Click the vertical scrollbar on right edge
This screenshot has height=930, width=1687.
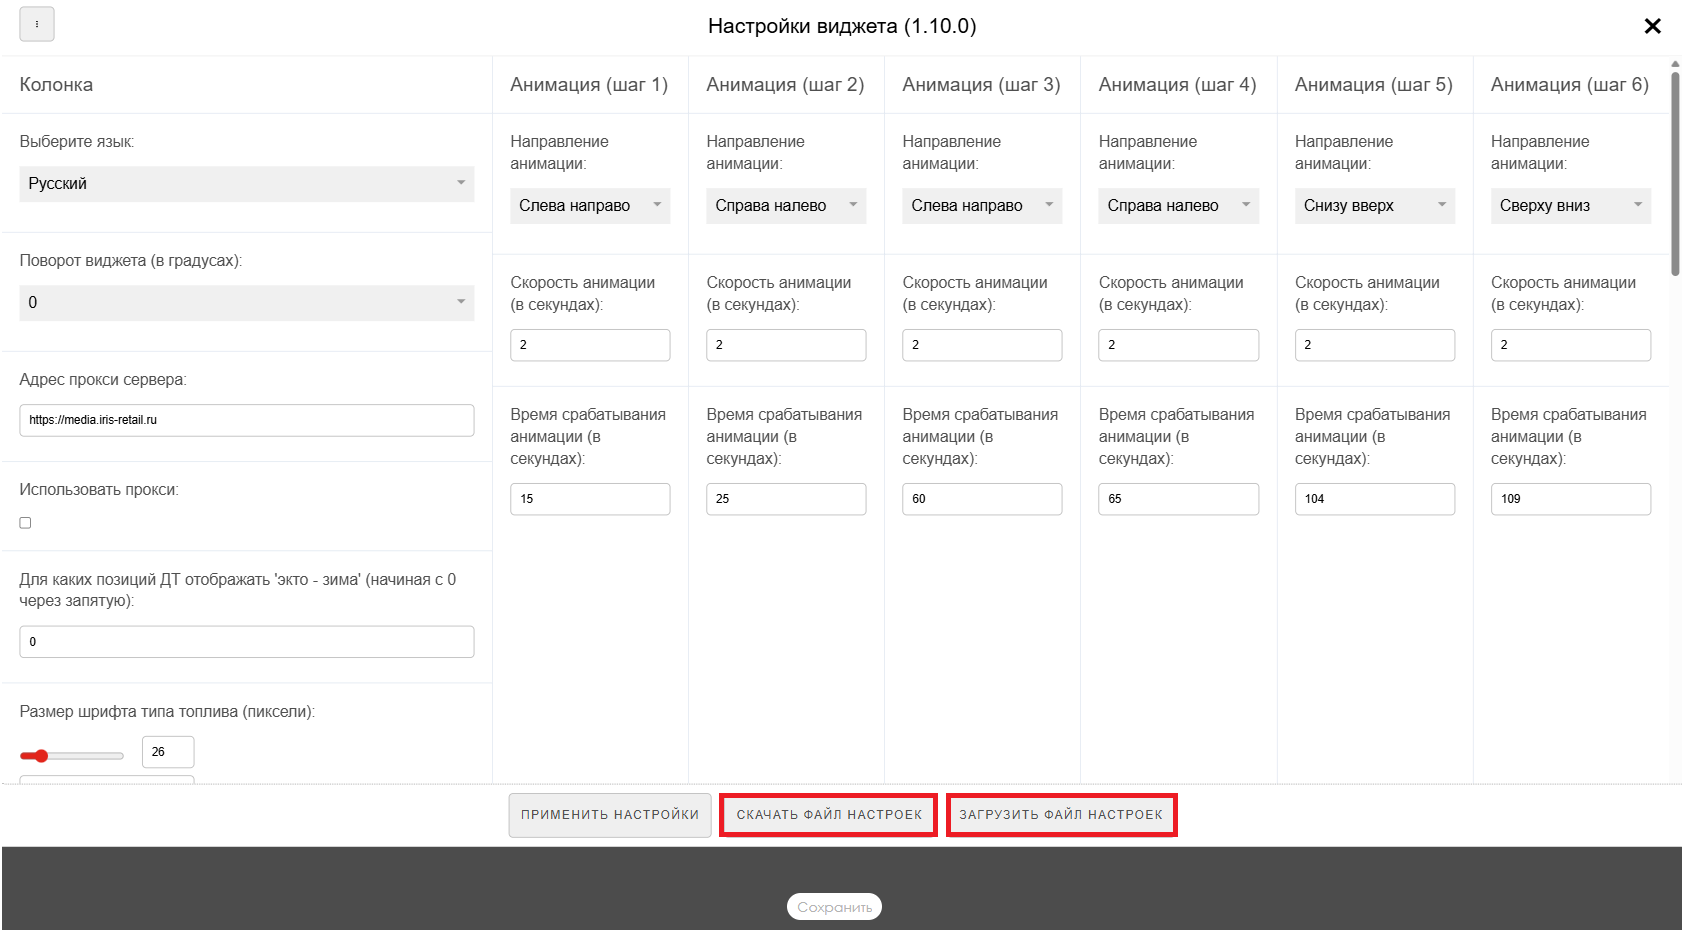[x=1675, y=170]
